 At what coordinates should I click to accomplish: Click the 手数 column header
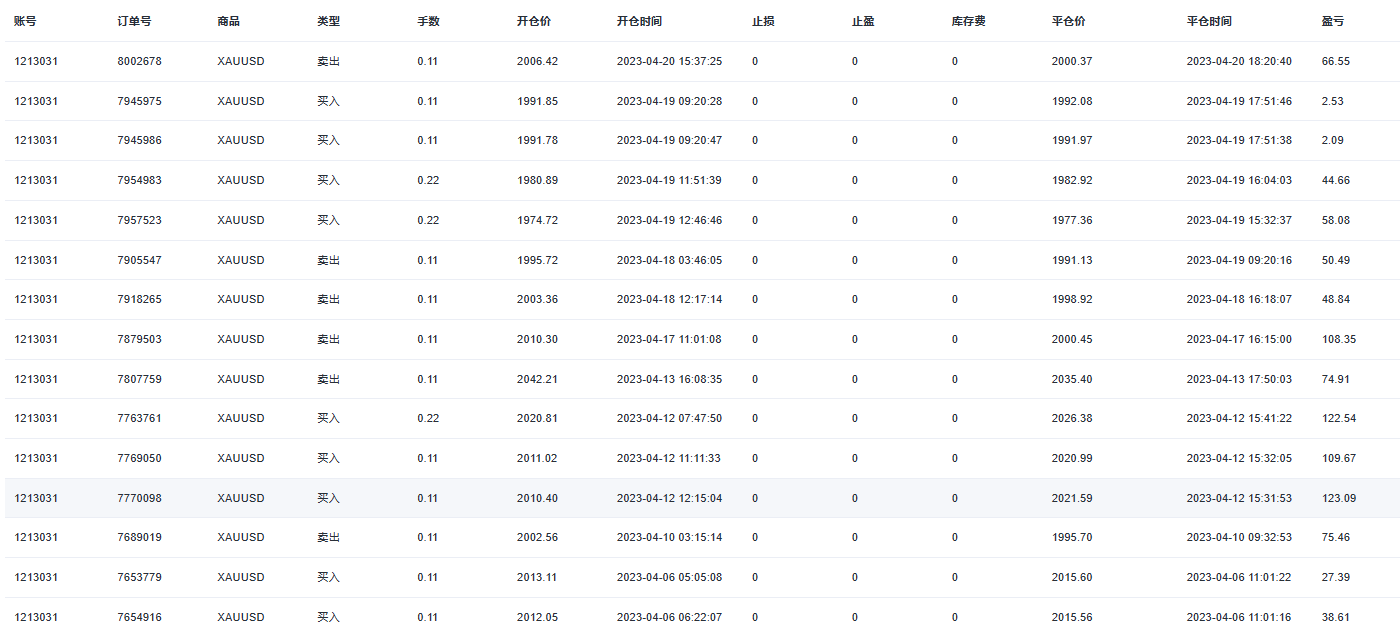tap(428, 21)
